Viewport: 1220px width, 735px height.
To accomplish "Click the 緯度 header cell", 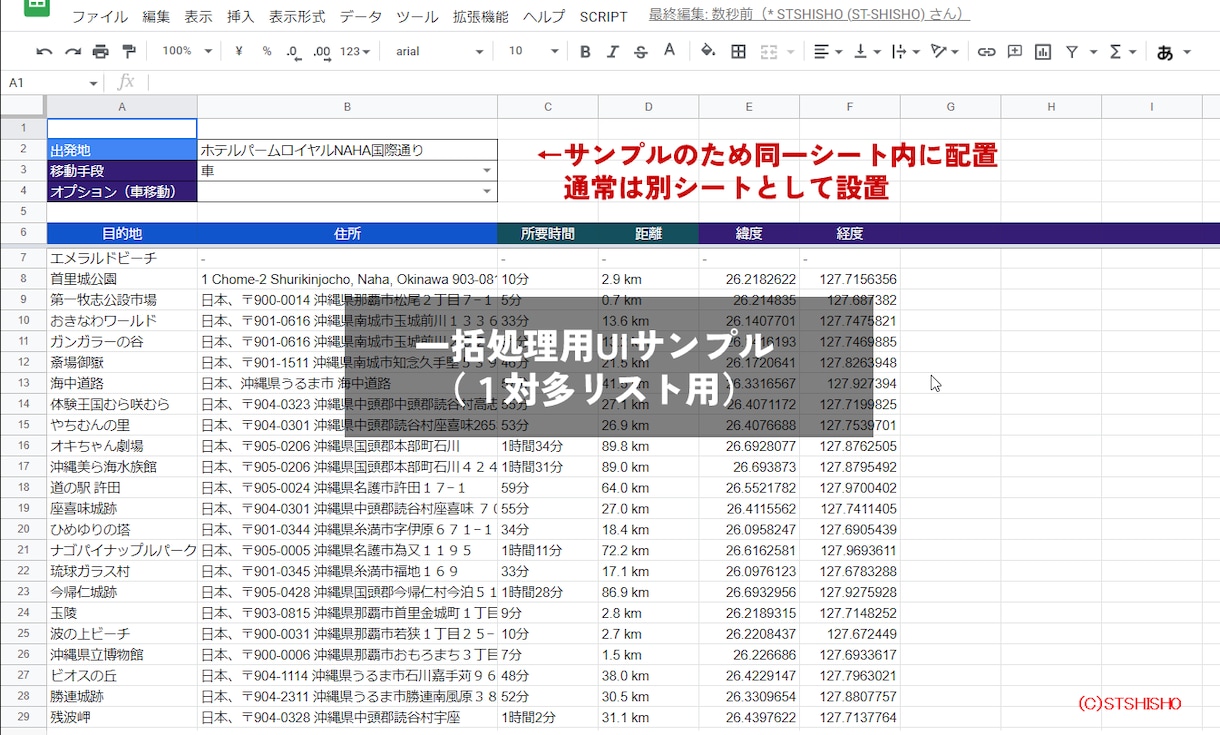I will (749, 234).
